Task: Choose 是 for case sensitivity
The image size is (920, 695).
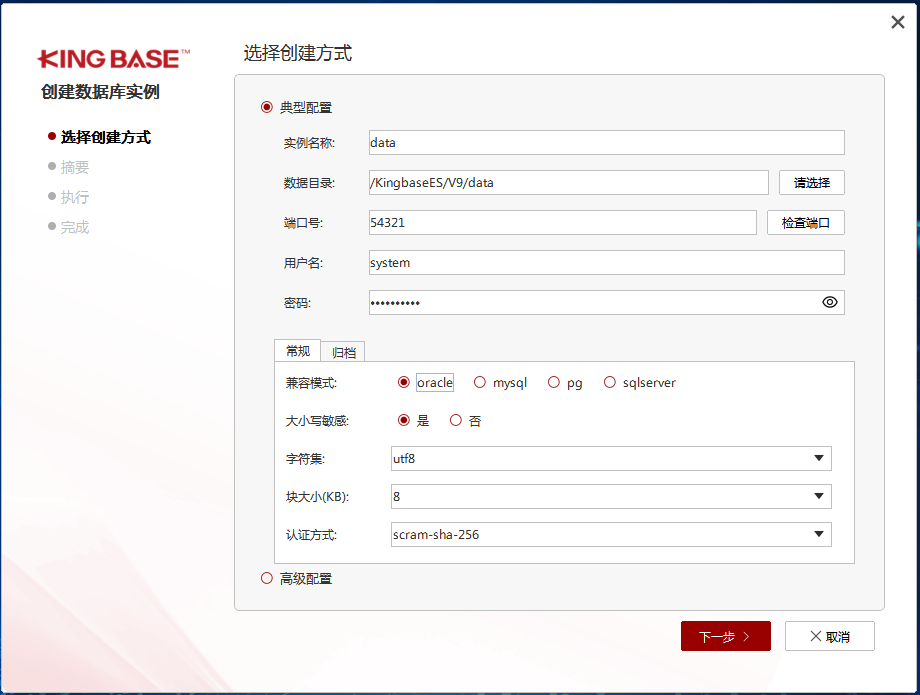Action: pyautogui.click(x=404, y=420)
